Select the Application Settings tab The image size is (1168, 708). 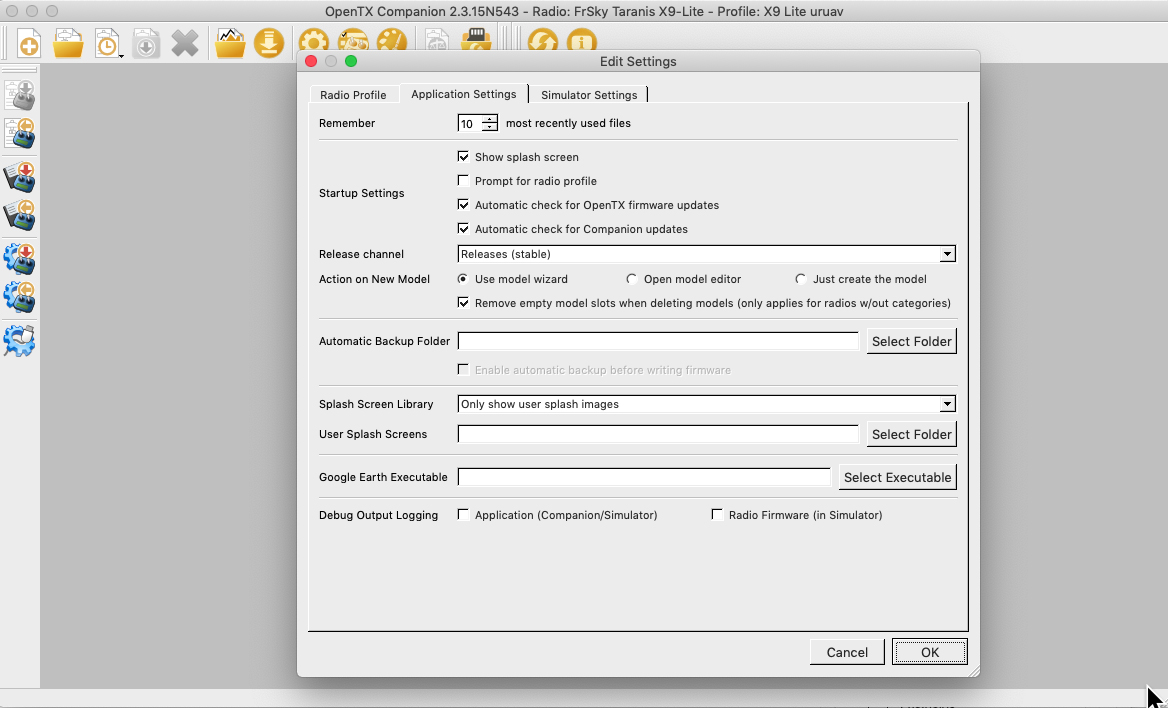click(463, 94)
